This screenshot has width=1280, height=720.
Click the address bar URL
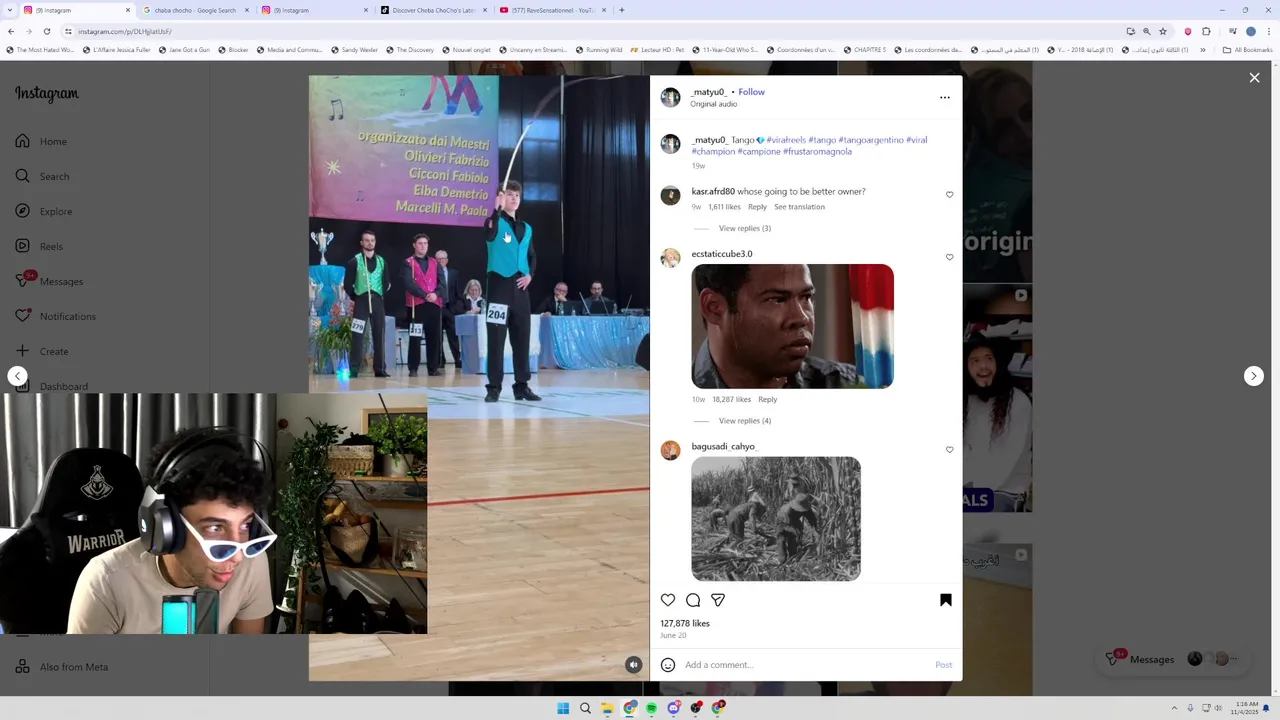124,31
